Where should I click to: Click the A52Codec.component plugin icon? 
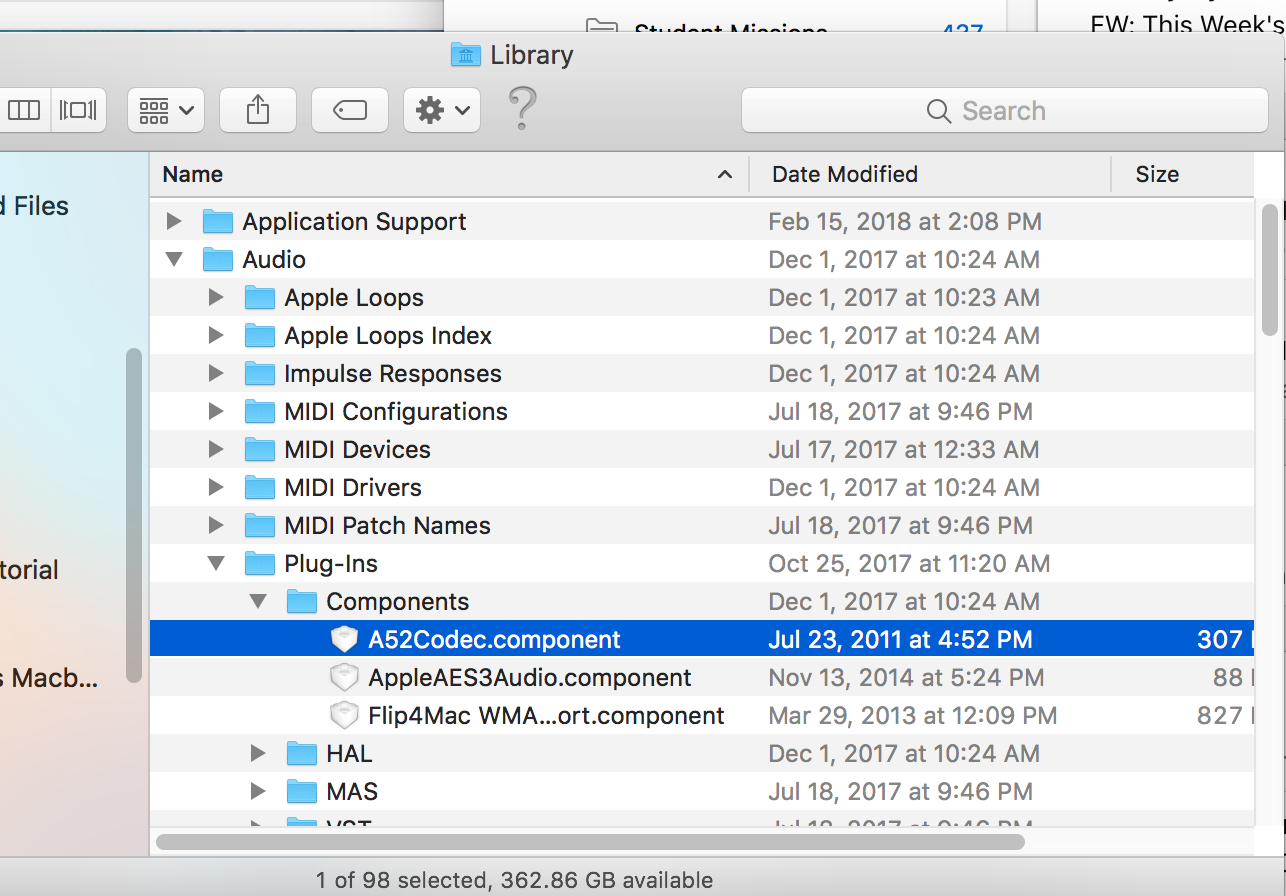click(344, 639)
